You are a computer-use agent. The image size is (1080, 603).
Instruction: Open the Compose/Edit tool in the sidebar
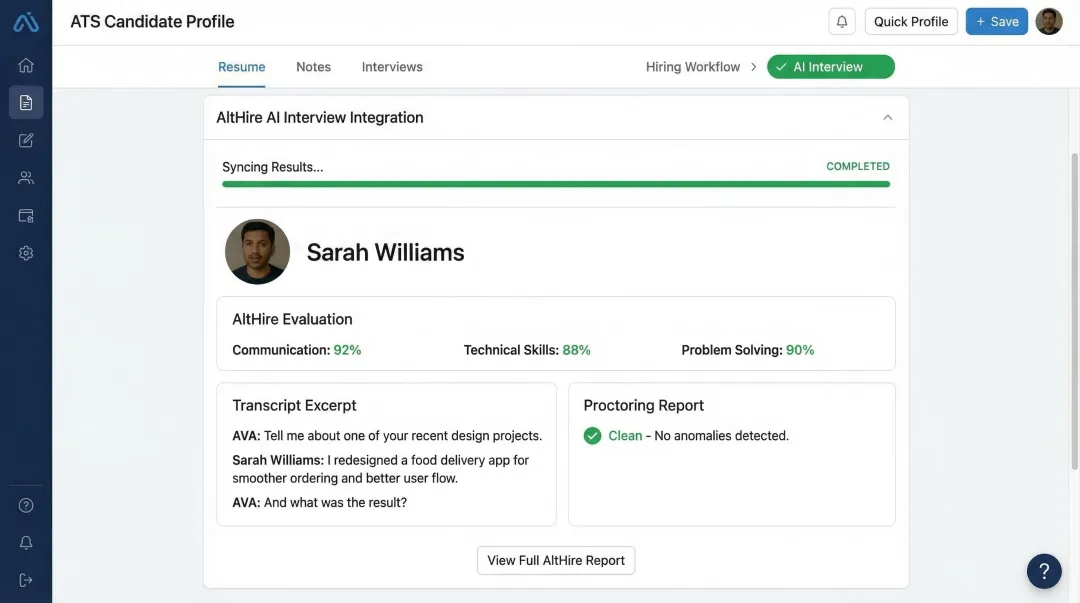tap(25, 139)
